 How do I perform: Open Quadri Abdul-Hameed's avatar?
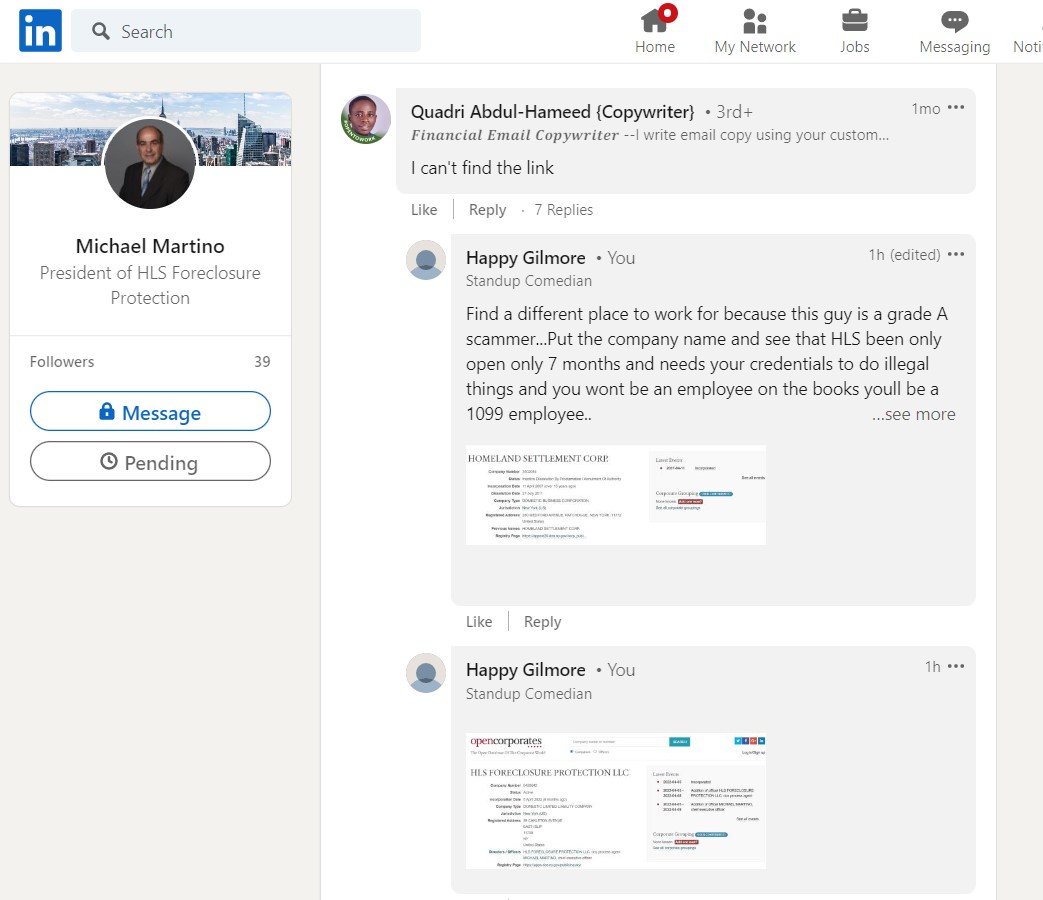tap(366, 119)
